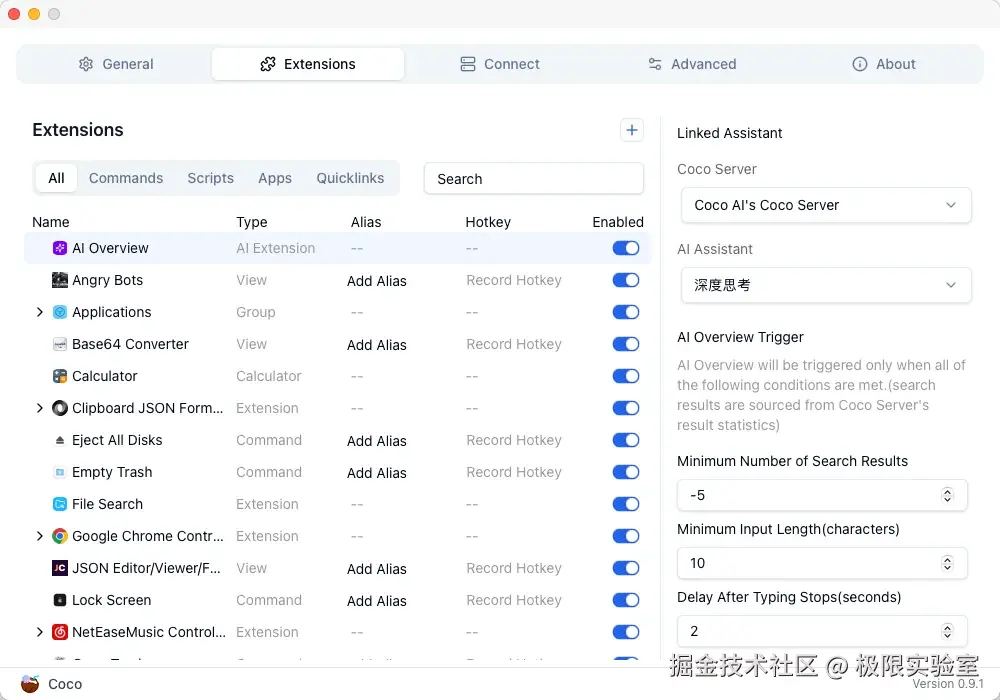1000x700 pixels.
Task: Switch to the Advanced tab
Action: click(x=692, y=64)
